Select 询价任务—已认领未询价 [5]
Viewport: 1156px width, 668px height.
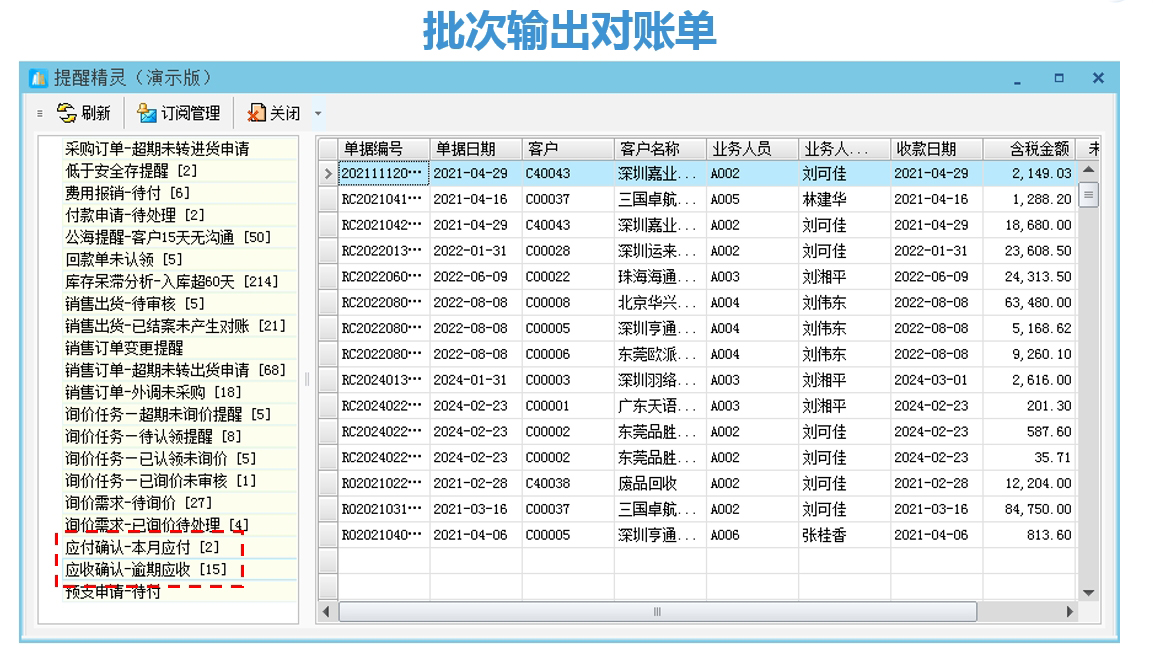[x=160, y=459]
